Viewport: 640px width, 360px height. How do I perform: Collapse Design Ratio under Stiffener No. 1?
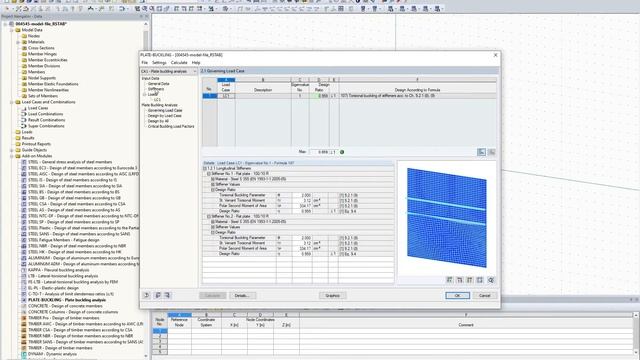click(x=213, y=190)
